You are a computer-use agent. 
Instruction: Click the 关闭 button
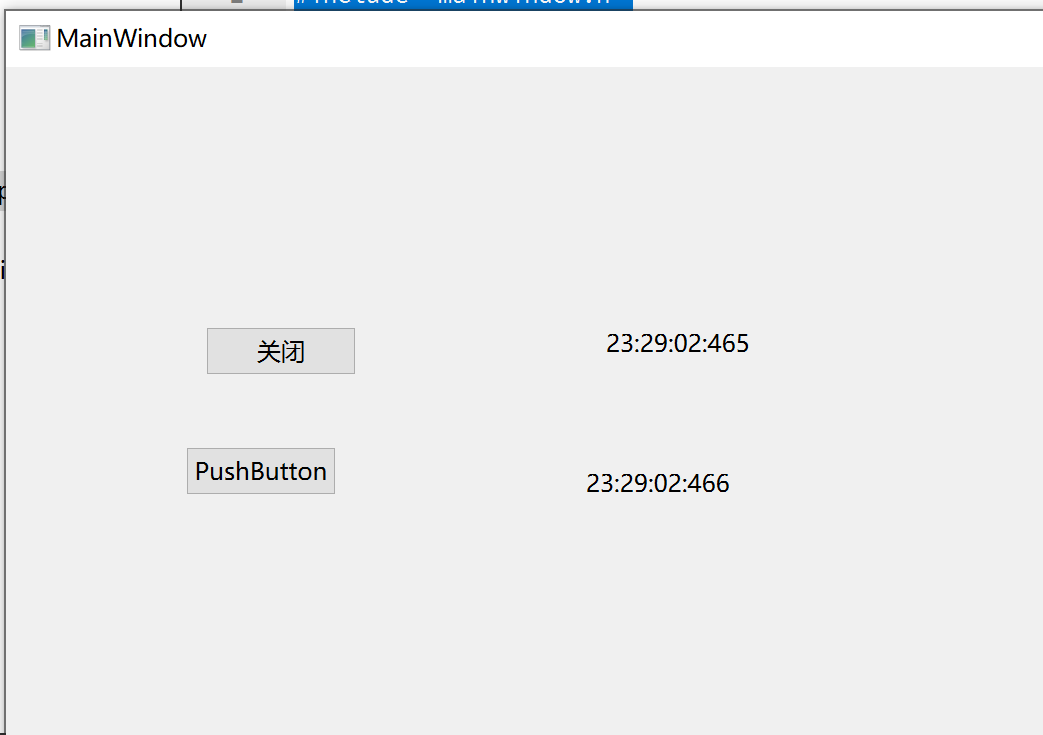(281, 351)
